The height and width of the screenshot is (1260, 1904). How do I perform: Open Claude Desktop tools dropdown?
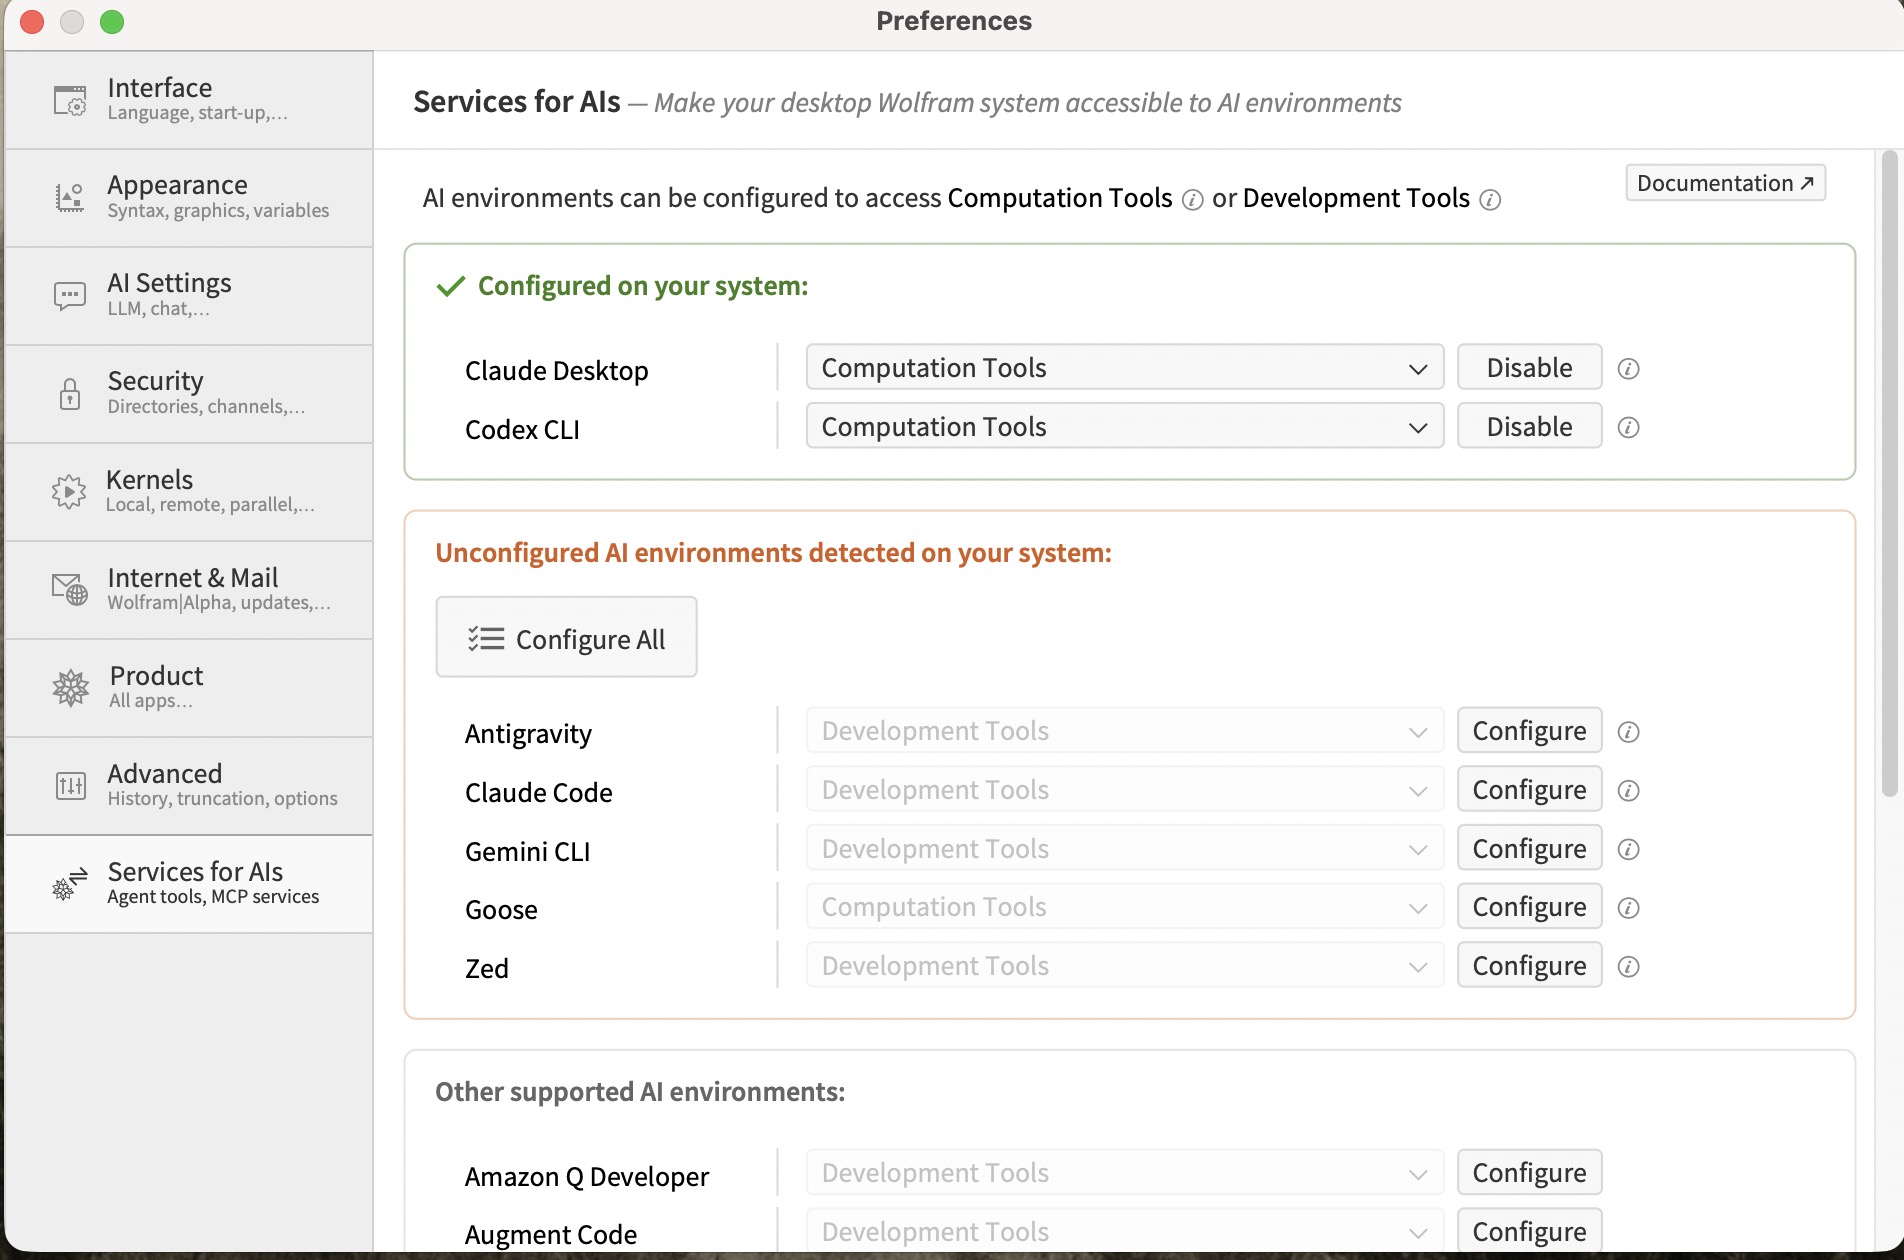[x=1125, y=367]
